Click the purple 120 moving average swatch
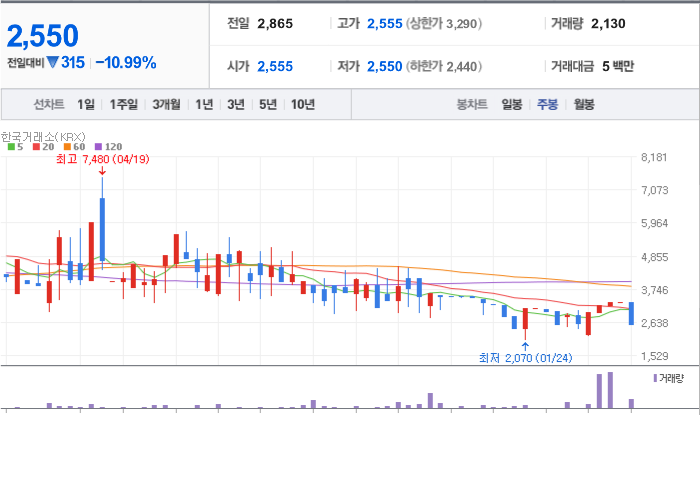The height and width of the screenshot is (490, 700). coord(99,147)
